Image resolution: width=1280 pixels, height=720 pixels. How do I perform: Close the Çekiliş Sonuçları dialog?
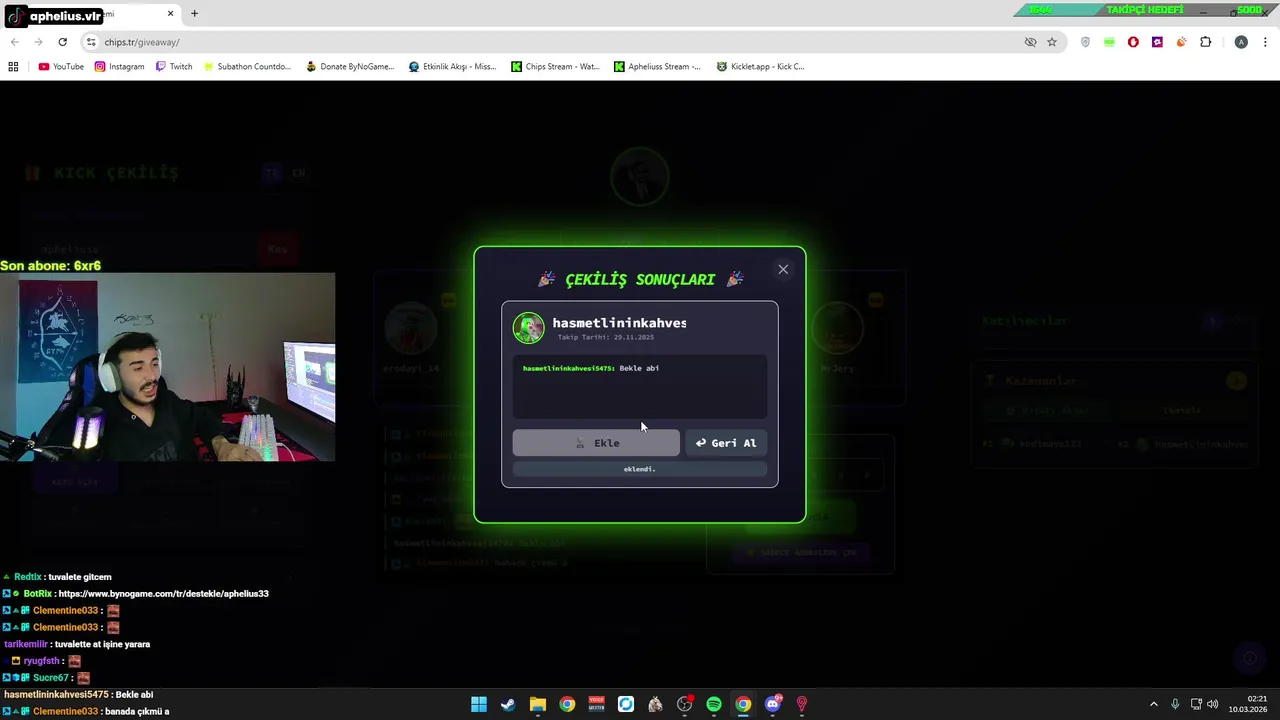(x=783, y=269)
